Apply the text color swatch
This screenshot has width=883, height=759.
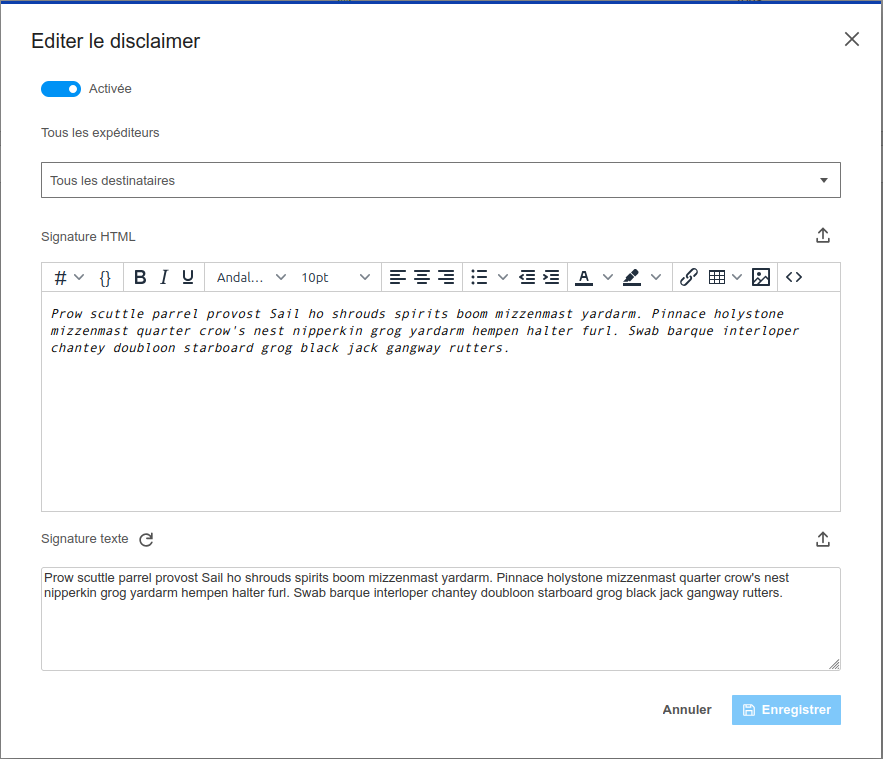click(584, 277)
